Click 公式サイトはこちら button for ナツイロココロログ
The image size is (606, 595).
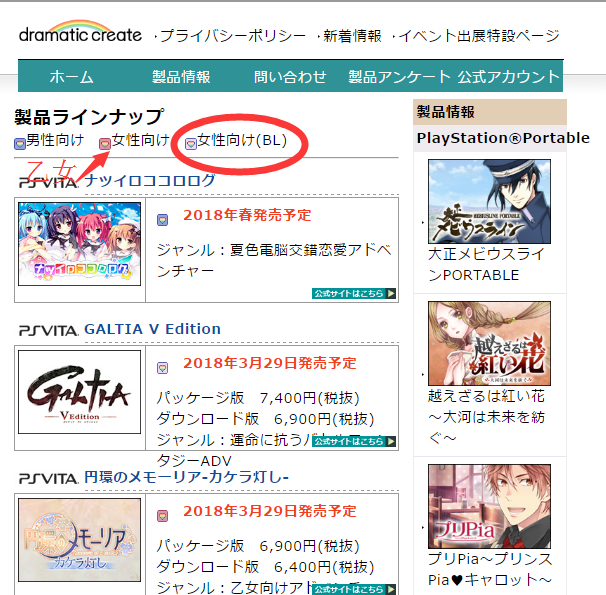(354, 293)
